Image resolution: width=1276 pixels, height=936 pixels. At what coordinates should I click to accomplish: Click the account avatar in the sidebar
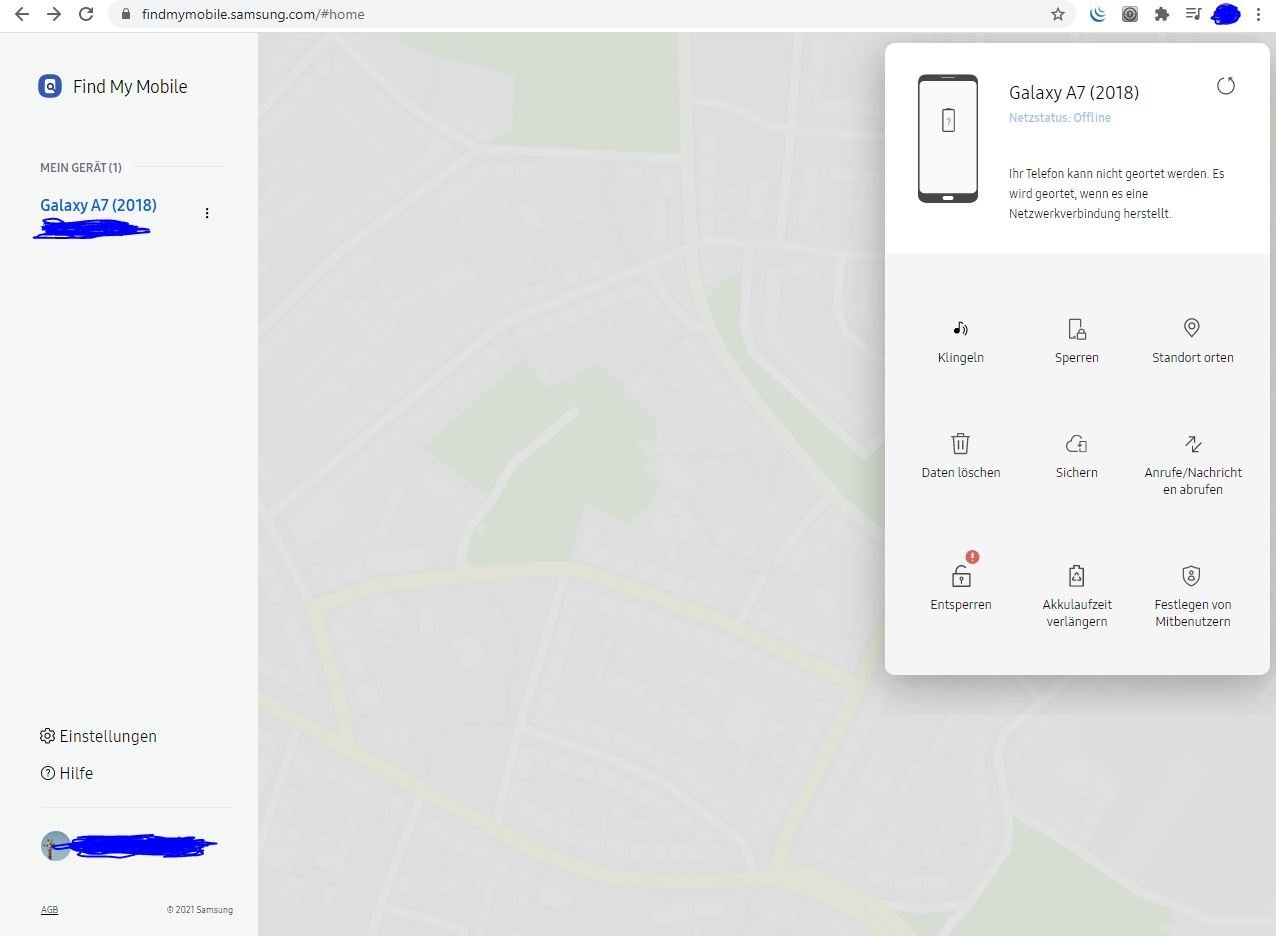[56, 846]
